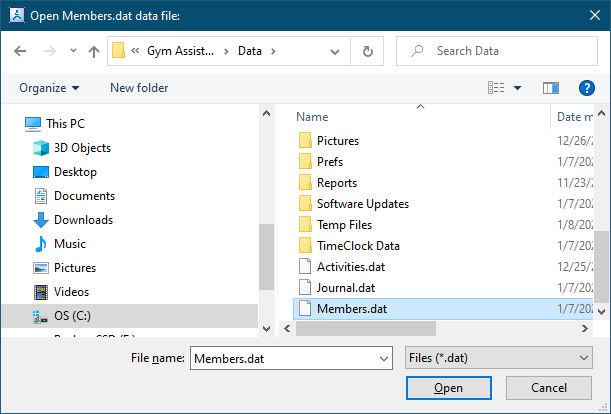
Task: Open the file type filter dropdown
Action: click(497, 357)
